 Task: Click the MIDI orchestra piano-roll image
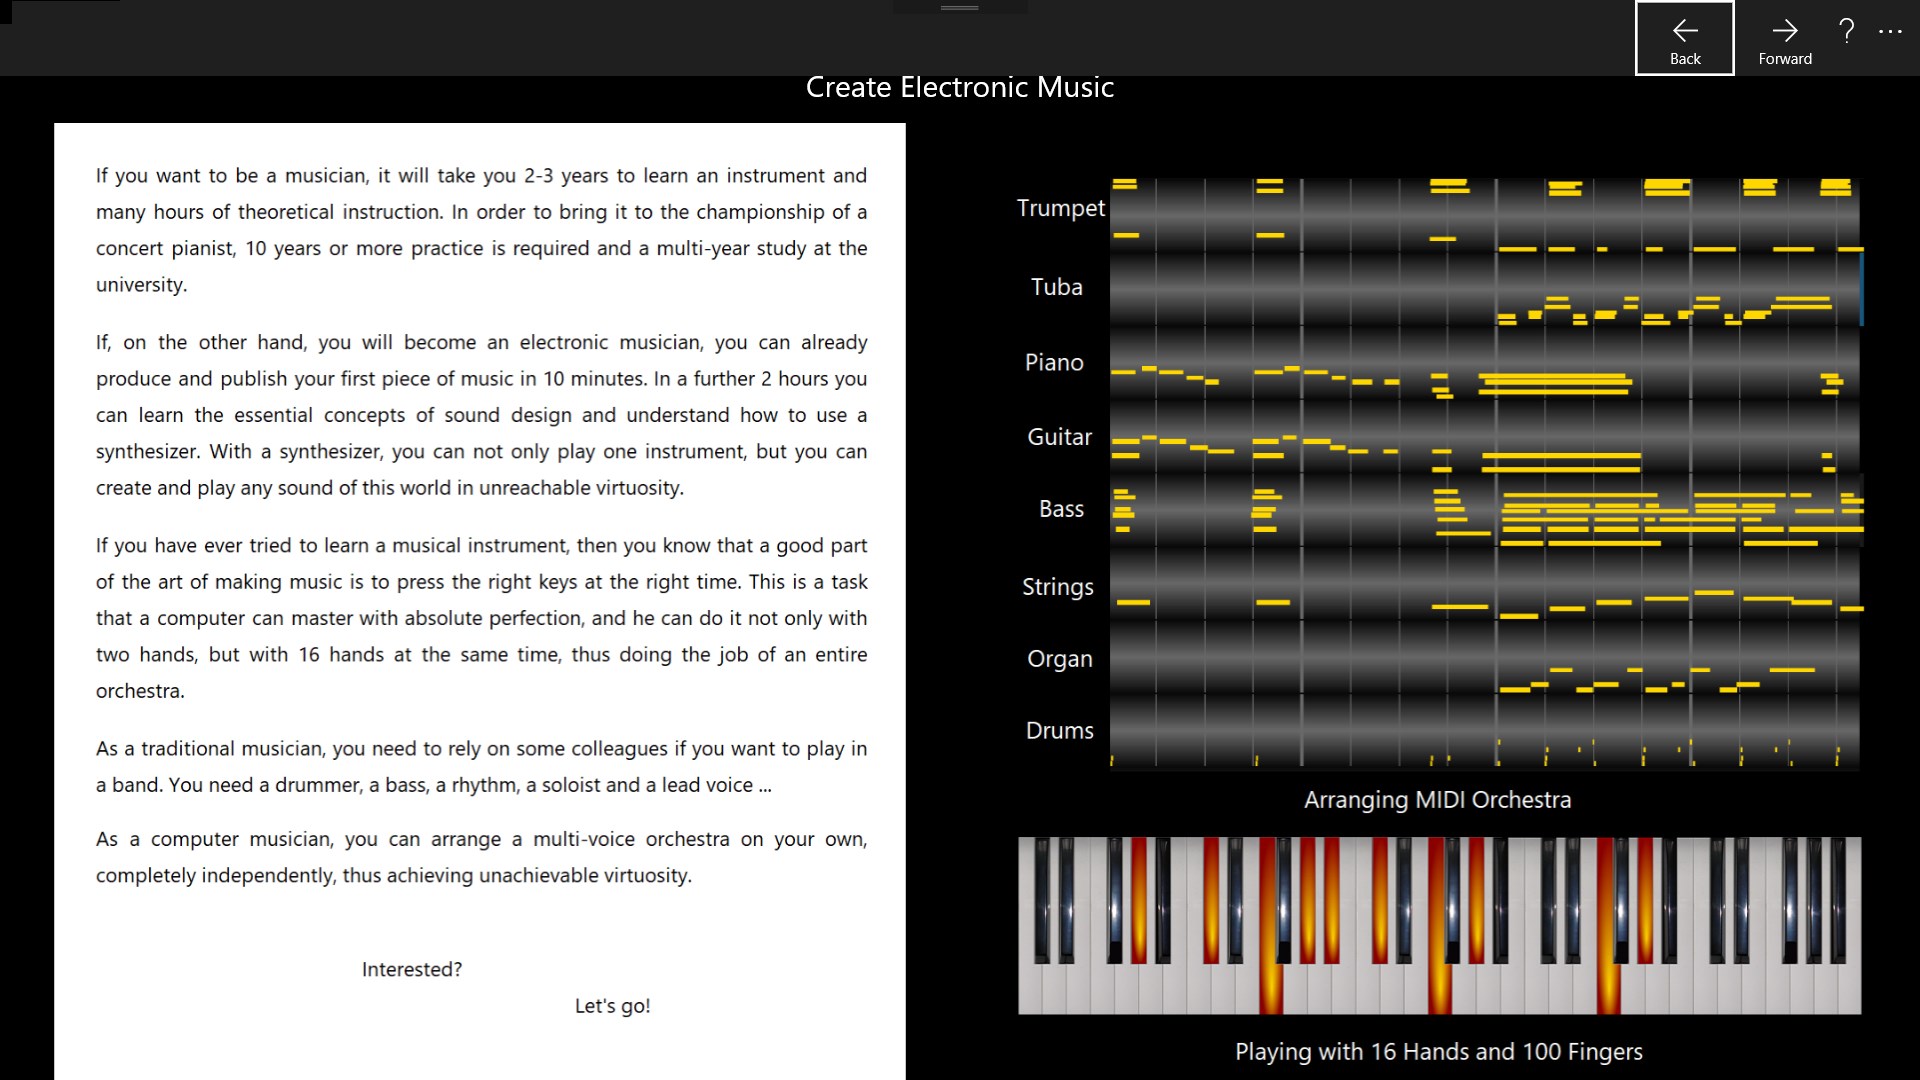point(1485,473)
